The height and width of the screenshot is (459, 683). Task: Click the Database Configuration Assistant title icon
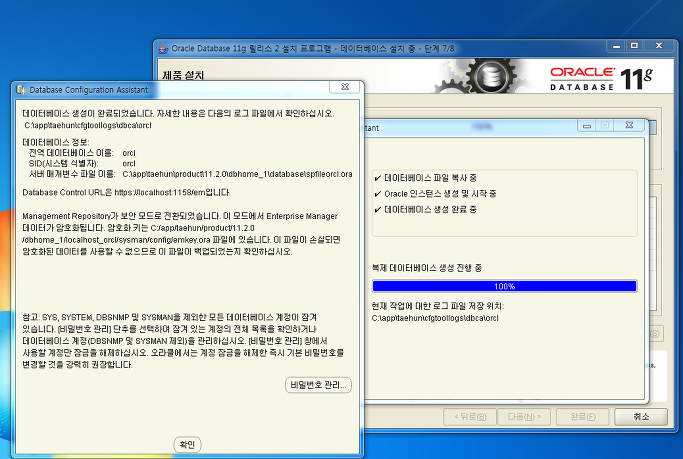(x=21, y=90)
